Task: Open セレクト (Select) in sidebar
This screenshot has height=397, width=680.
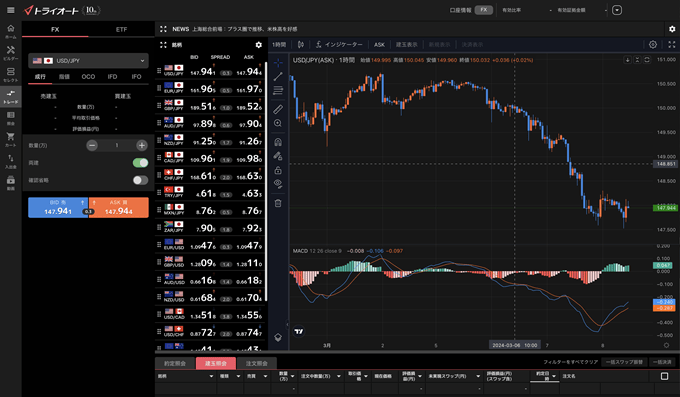Action: [x=11, y=75]
